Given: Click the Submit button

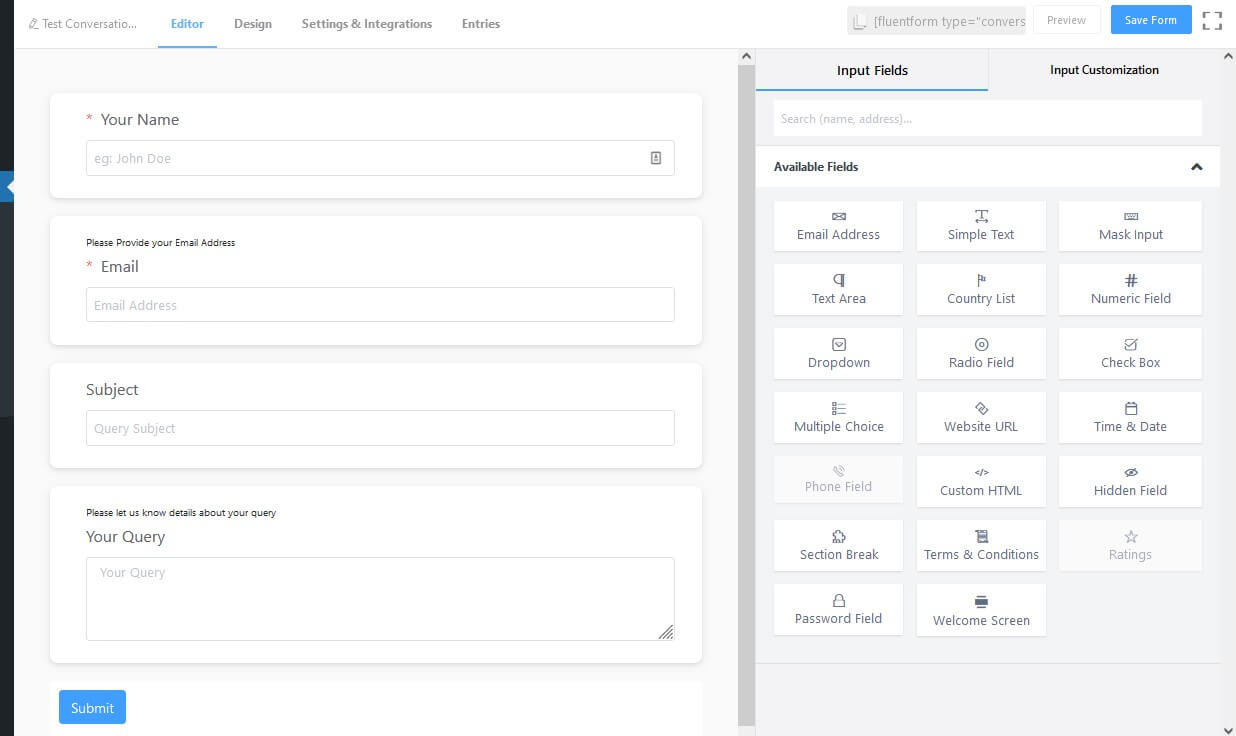Looking at the screenshot, I should (92, 707).
